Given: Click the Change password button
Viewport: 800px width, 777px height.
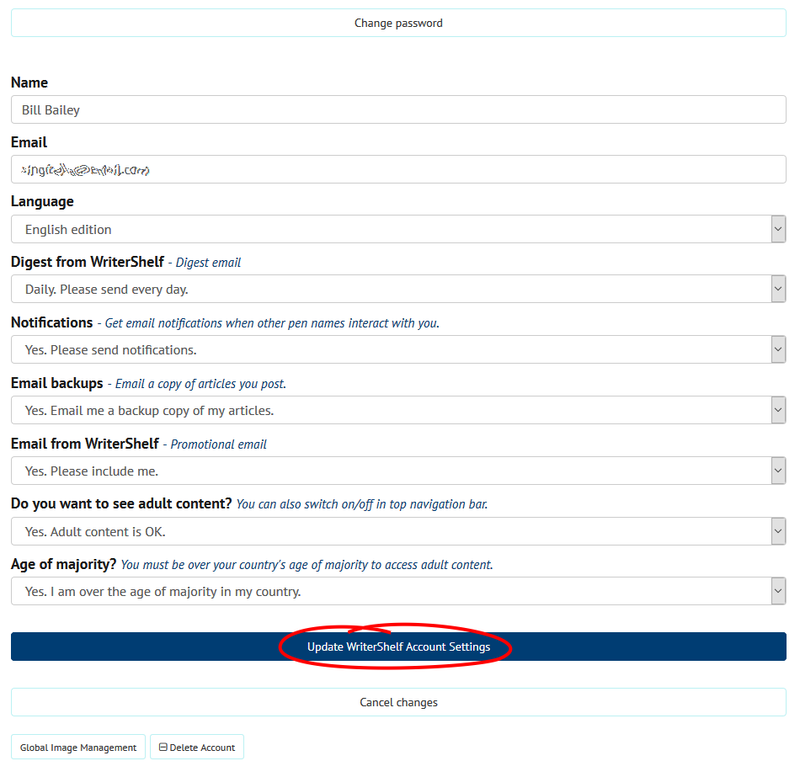Looking at the screenshot, I should 398,23.
